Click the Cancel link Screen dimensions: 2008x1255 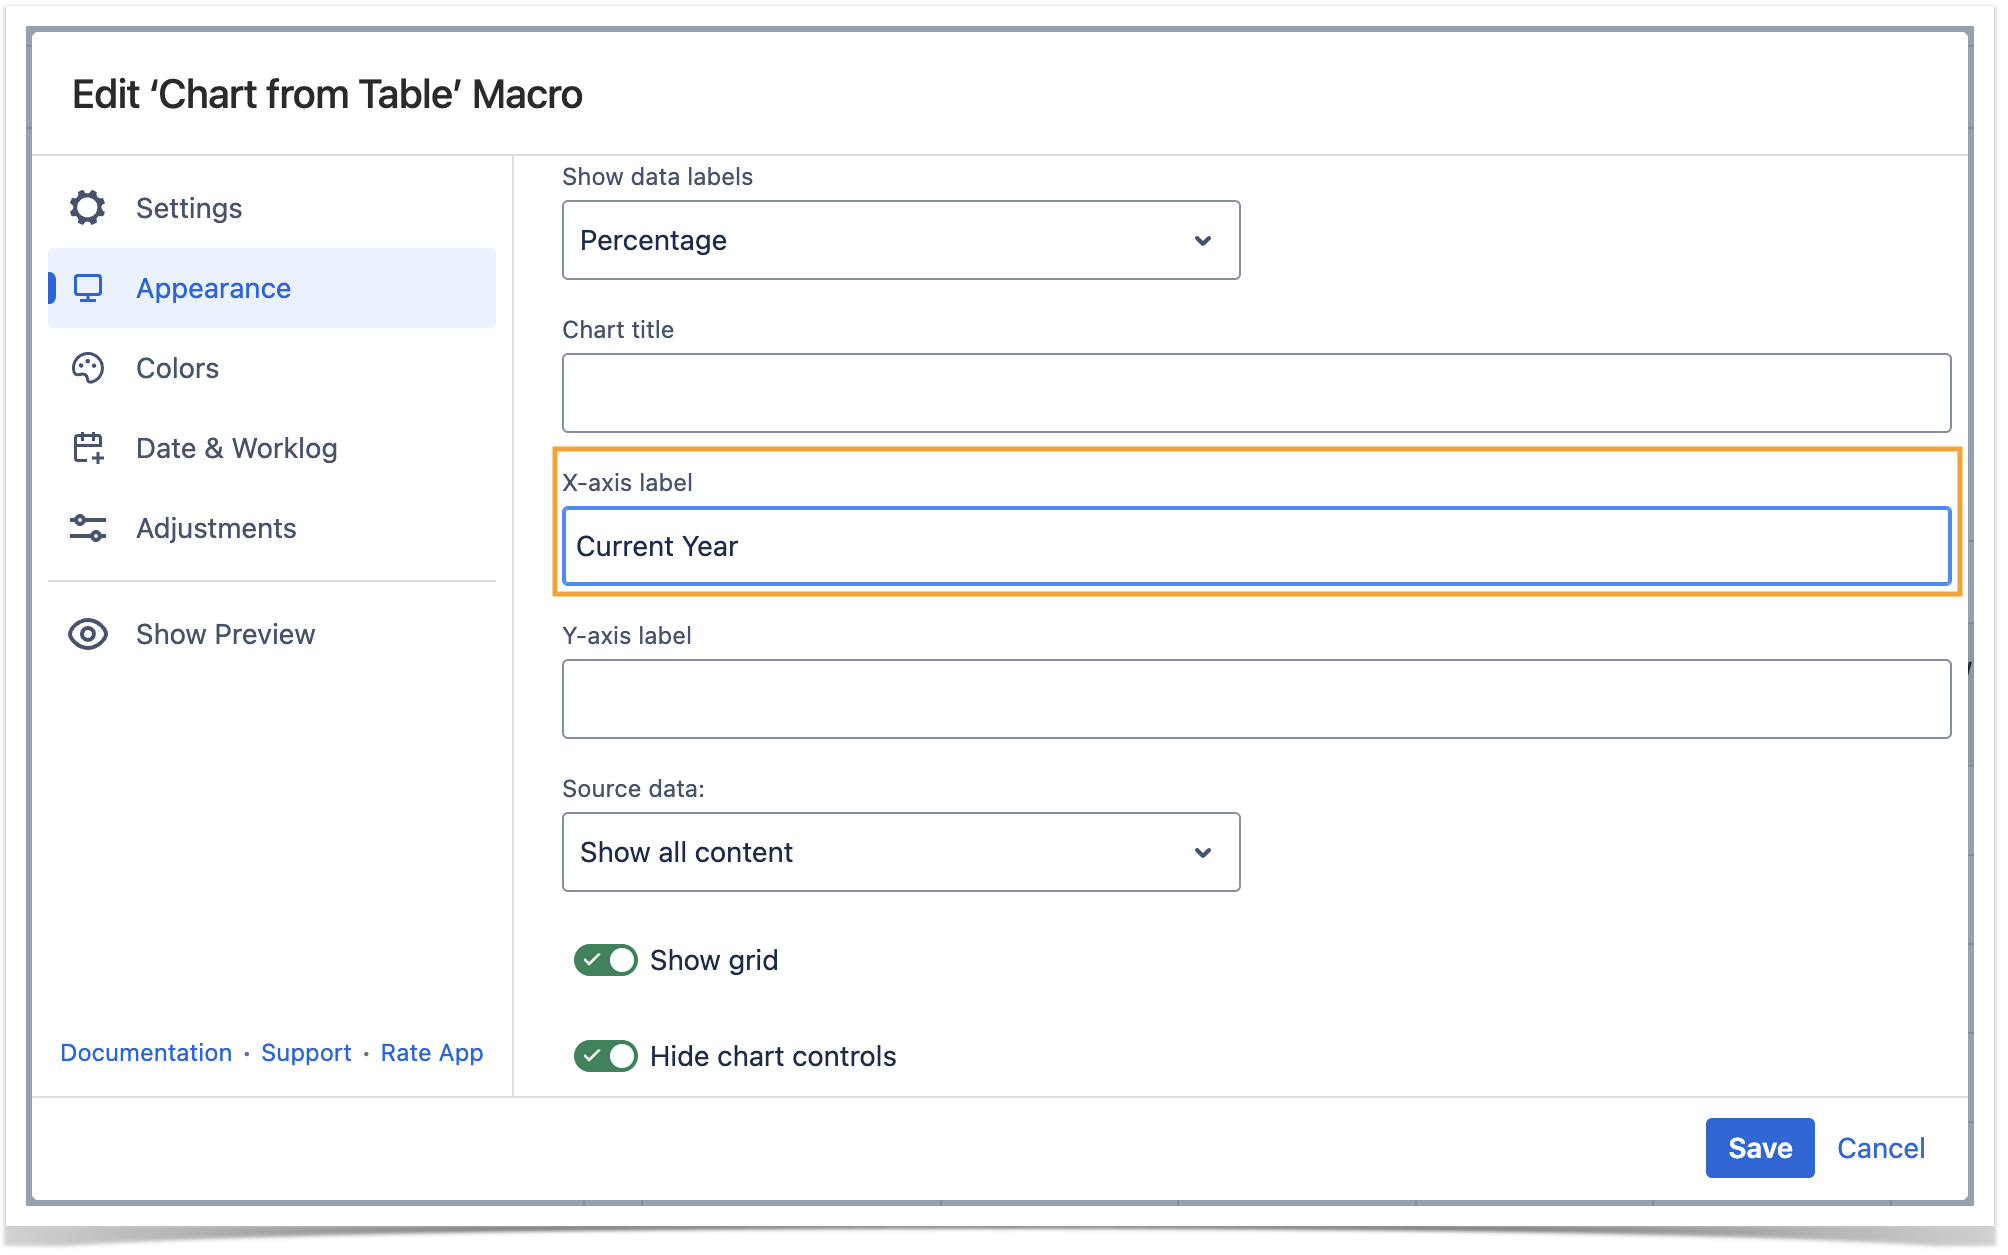click(1880, 1148)
